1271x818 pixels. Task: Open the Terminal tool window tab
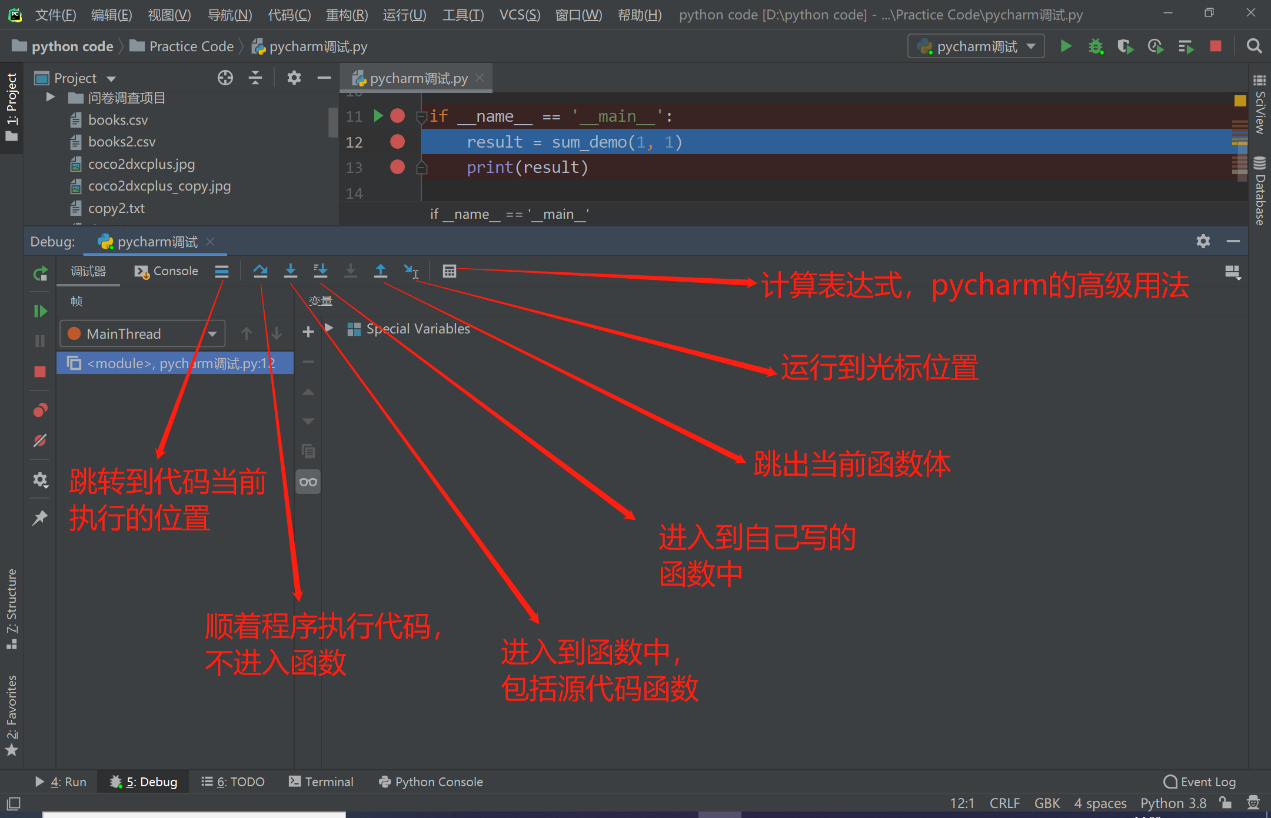pos(321,782)
